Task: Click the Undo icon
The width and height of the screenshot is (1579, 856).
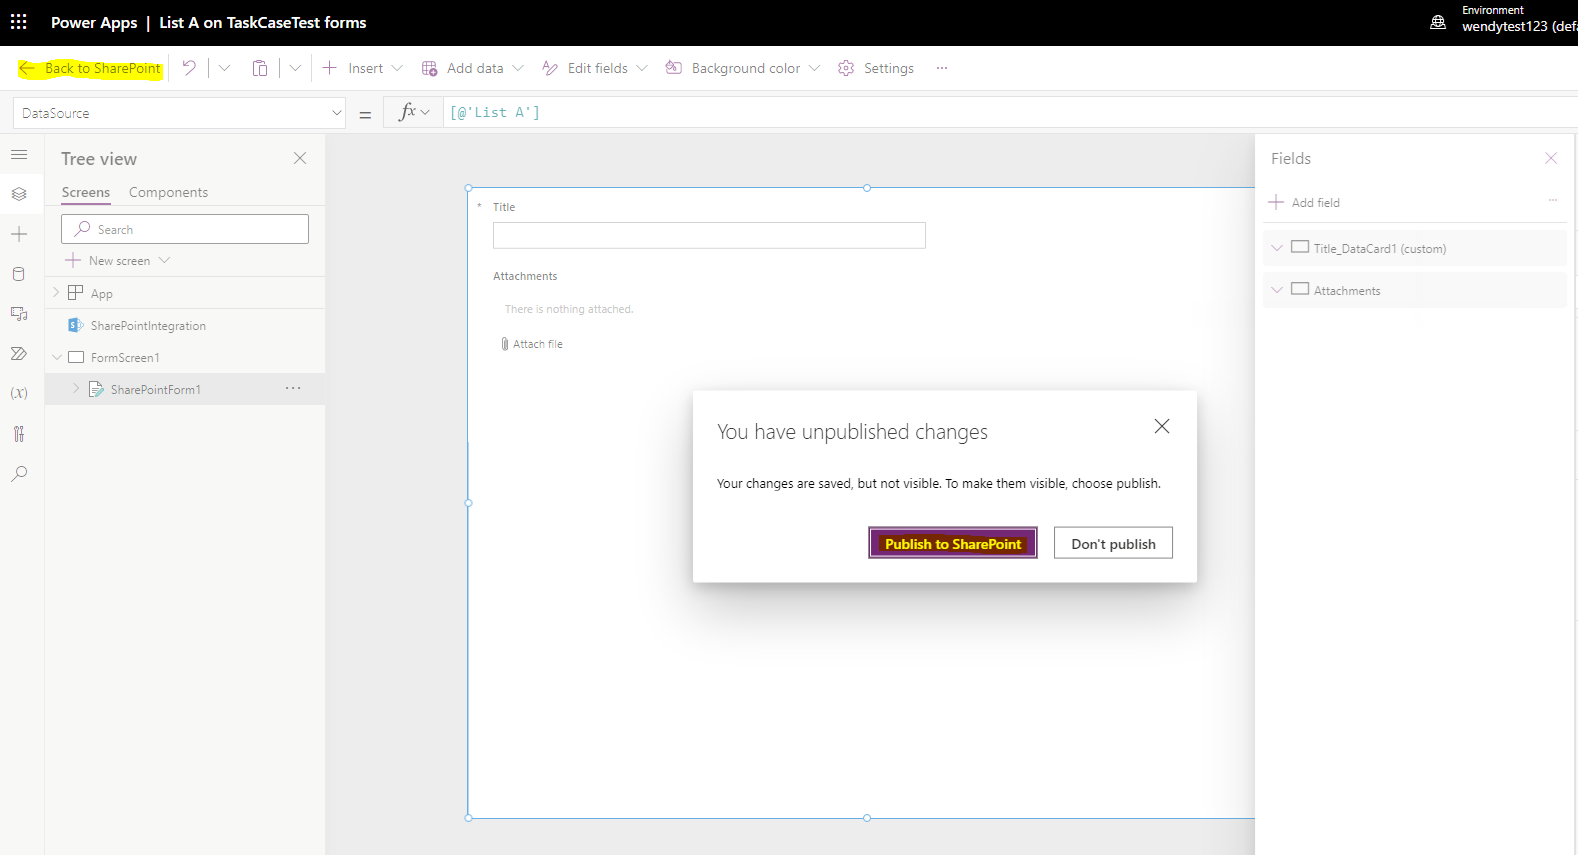Action: 189,68
